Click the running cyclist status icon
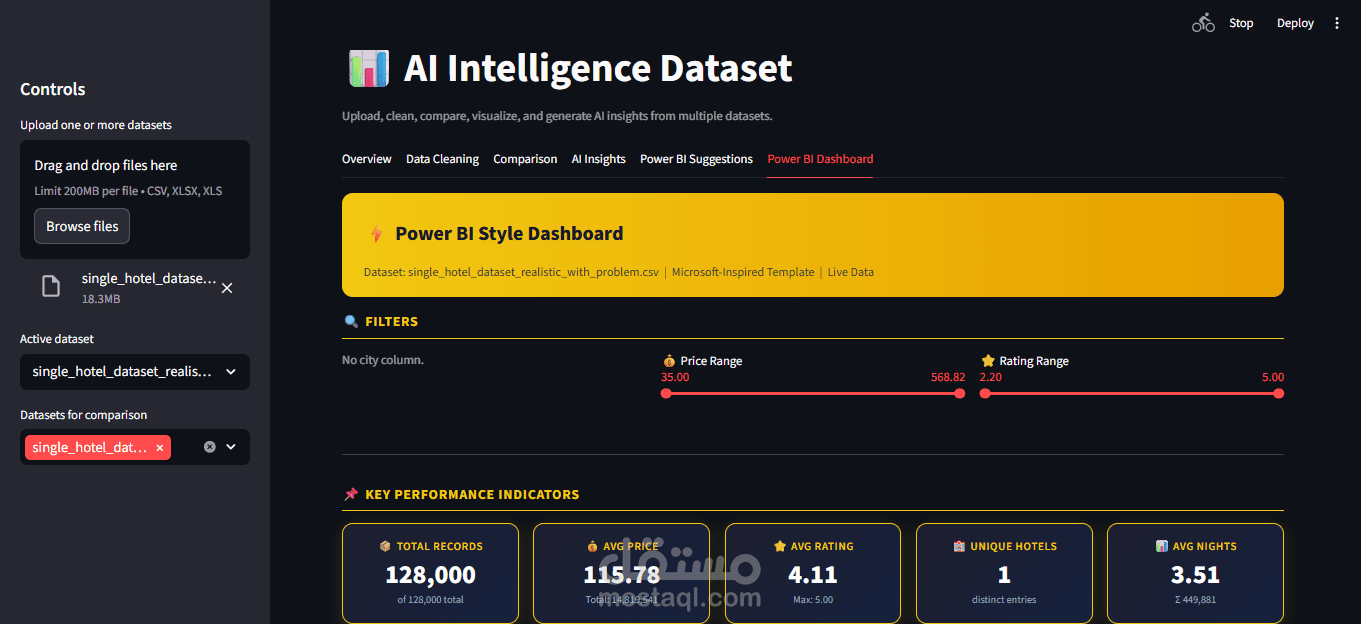 (x=1203, y=23)
